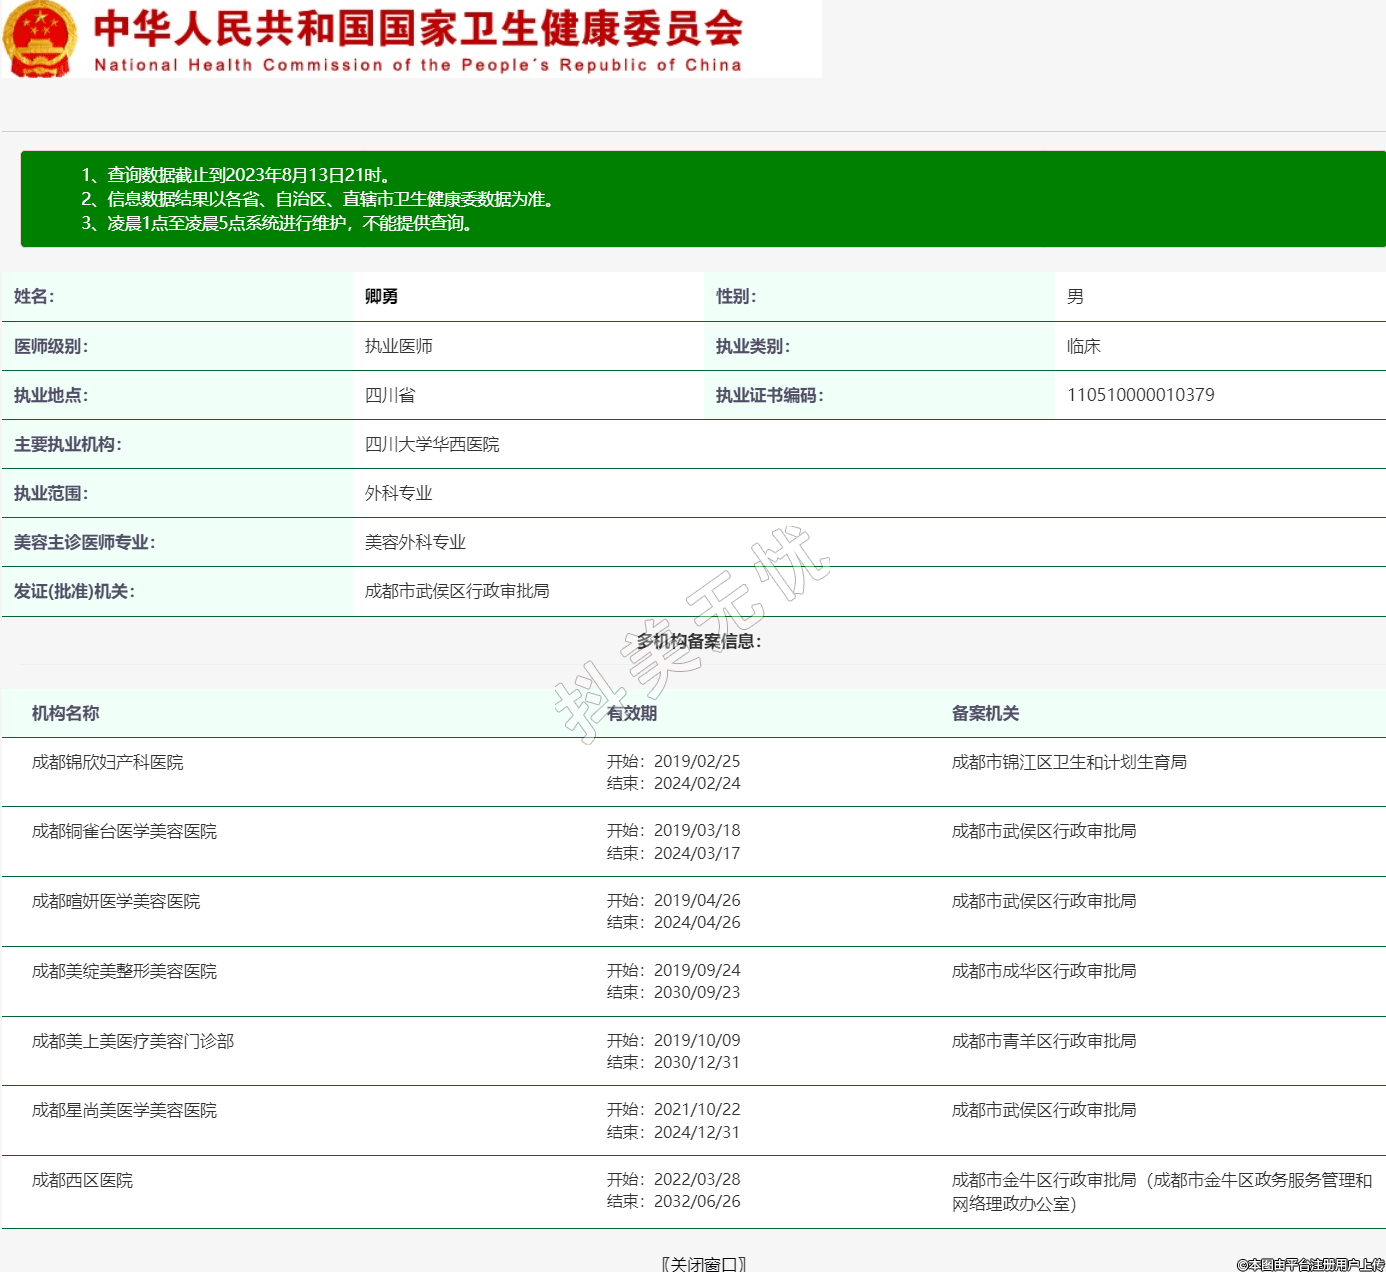Click the certificate number 110510000010379
1386x1272 pixels.
pyautogui.click(x=1140, y=395)
